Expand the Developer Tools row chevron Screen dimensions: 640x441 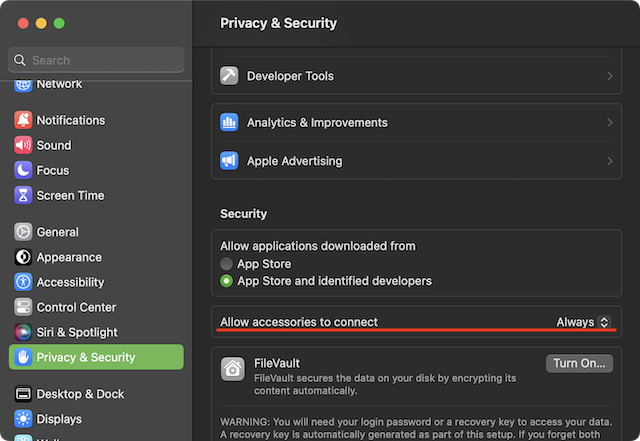click(609, 76)
